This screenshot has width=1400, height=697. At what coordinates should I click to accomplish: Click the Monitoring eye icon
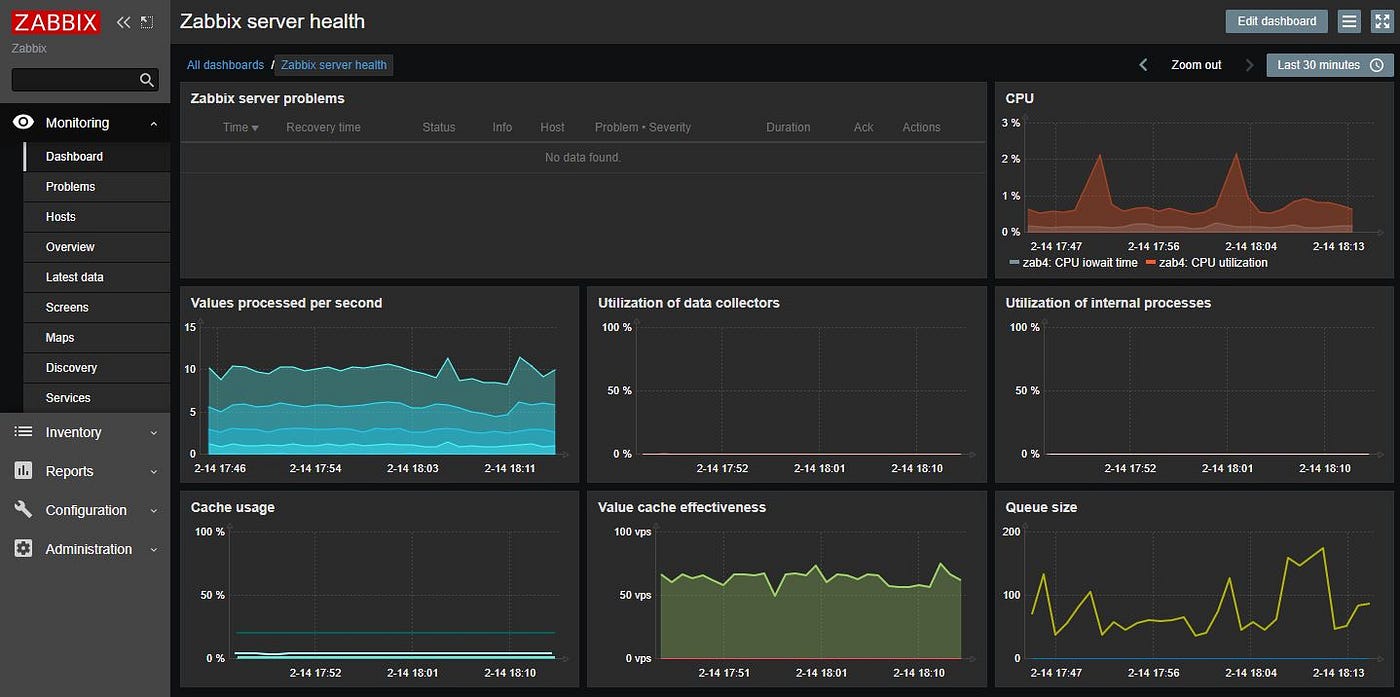pos(24,123)
